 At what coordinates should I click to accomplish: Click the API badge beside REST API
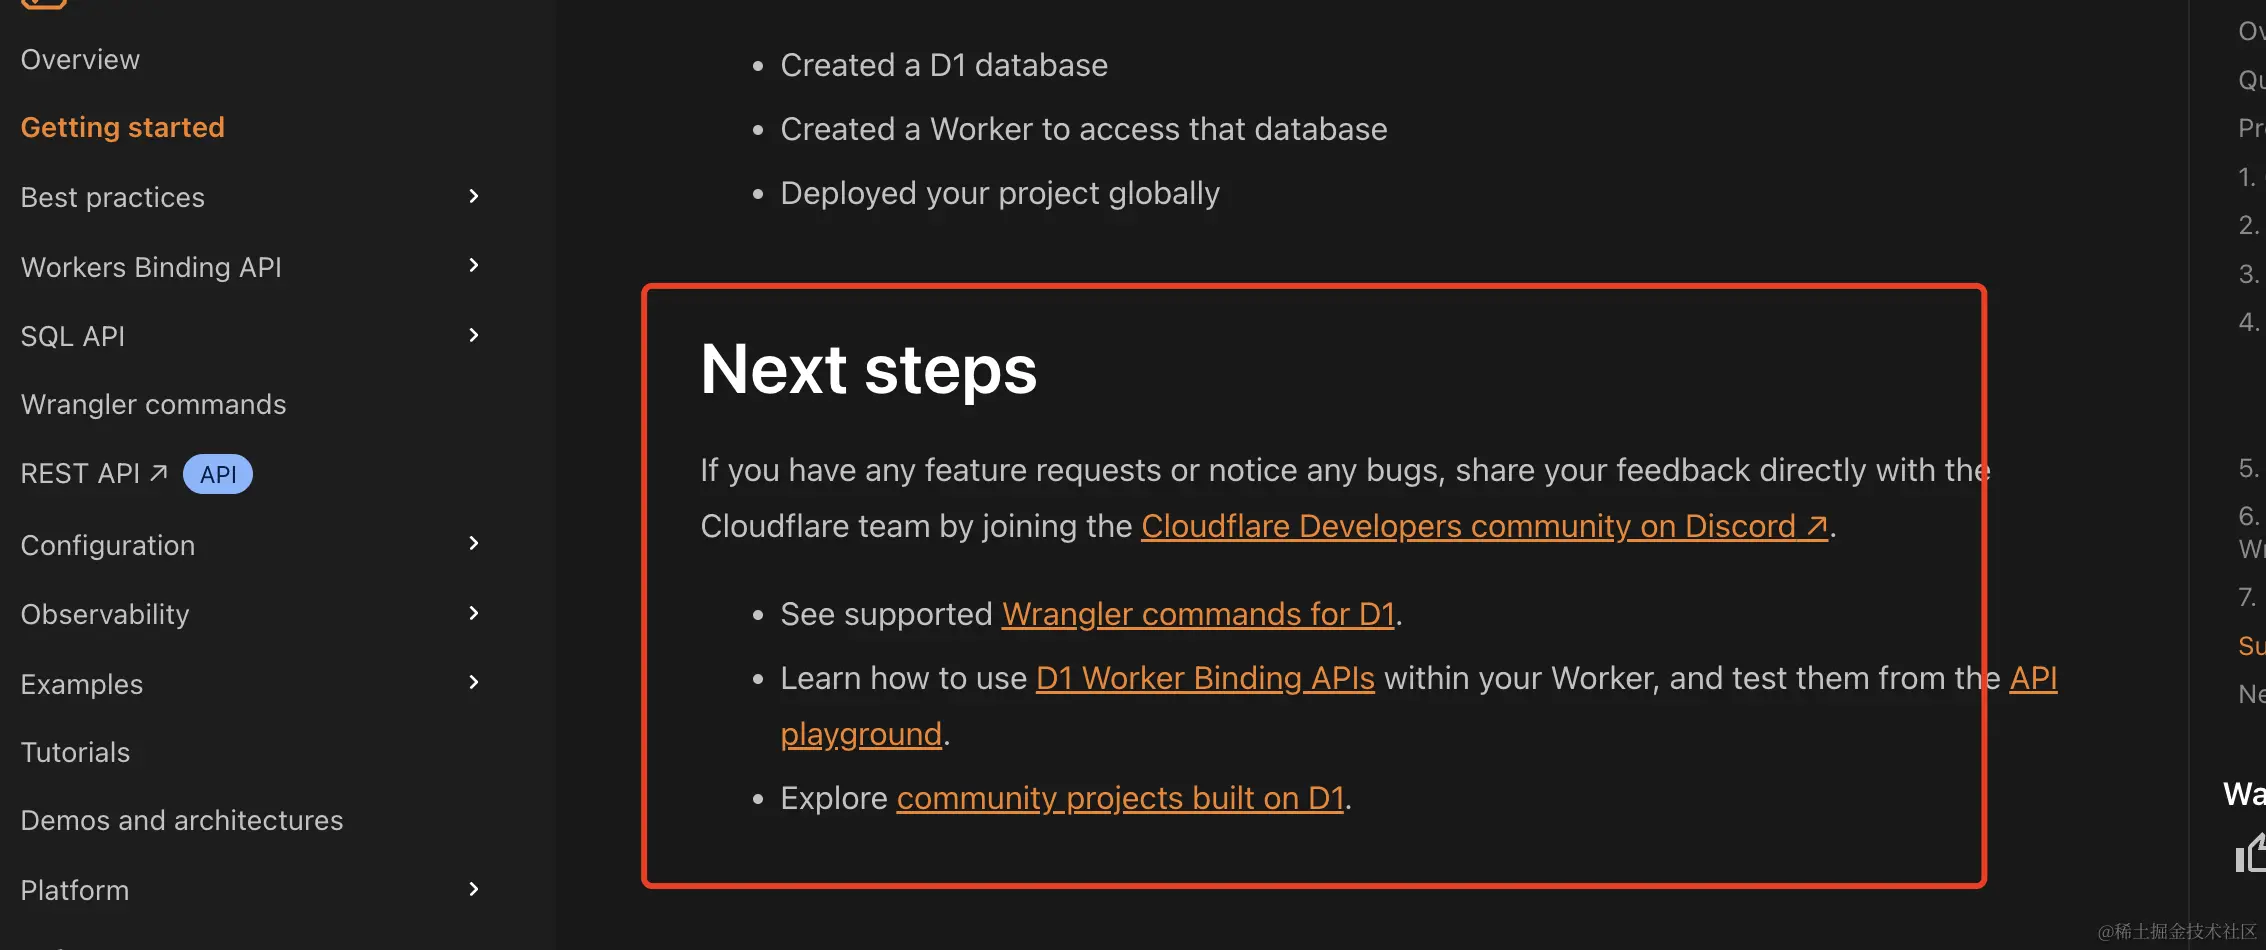217,473
